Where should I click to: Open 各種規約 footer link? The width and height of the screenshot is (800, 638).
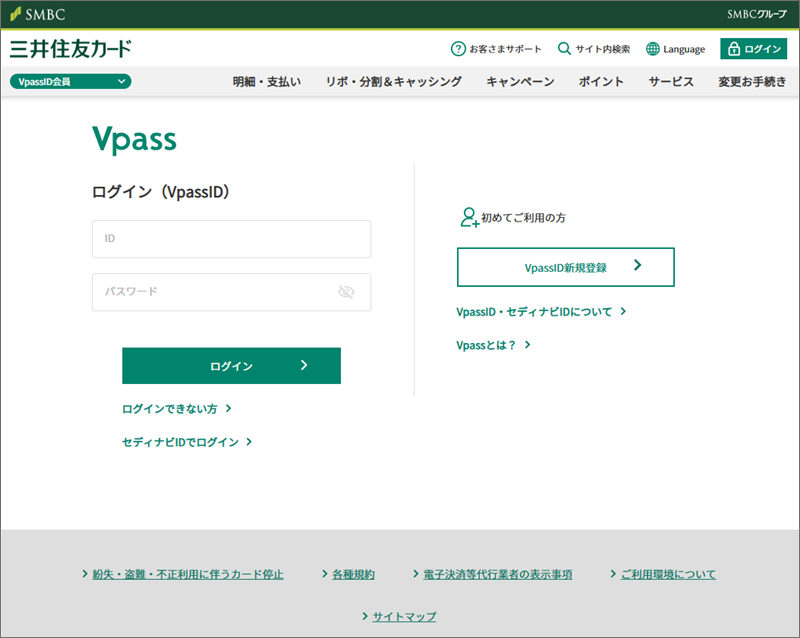pos(354,574)
